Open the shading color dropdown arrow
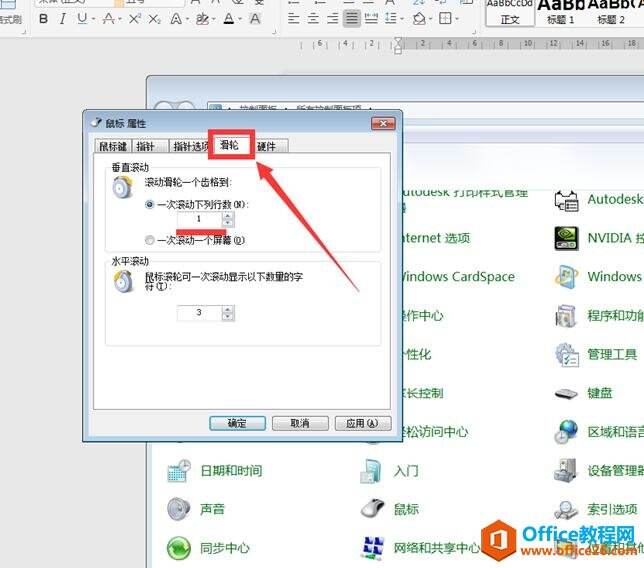Image resolution: width=644 pixels, height=568 pixels. point(430,19)
